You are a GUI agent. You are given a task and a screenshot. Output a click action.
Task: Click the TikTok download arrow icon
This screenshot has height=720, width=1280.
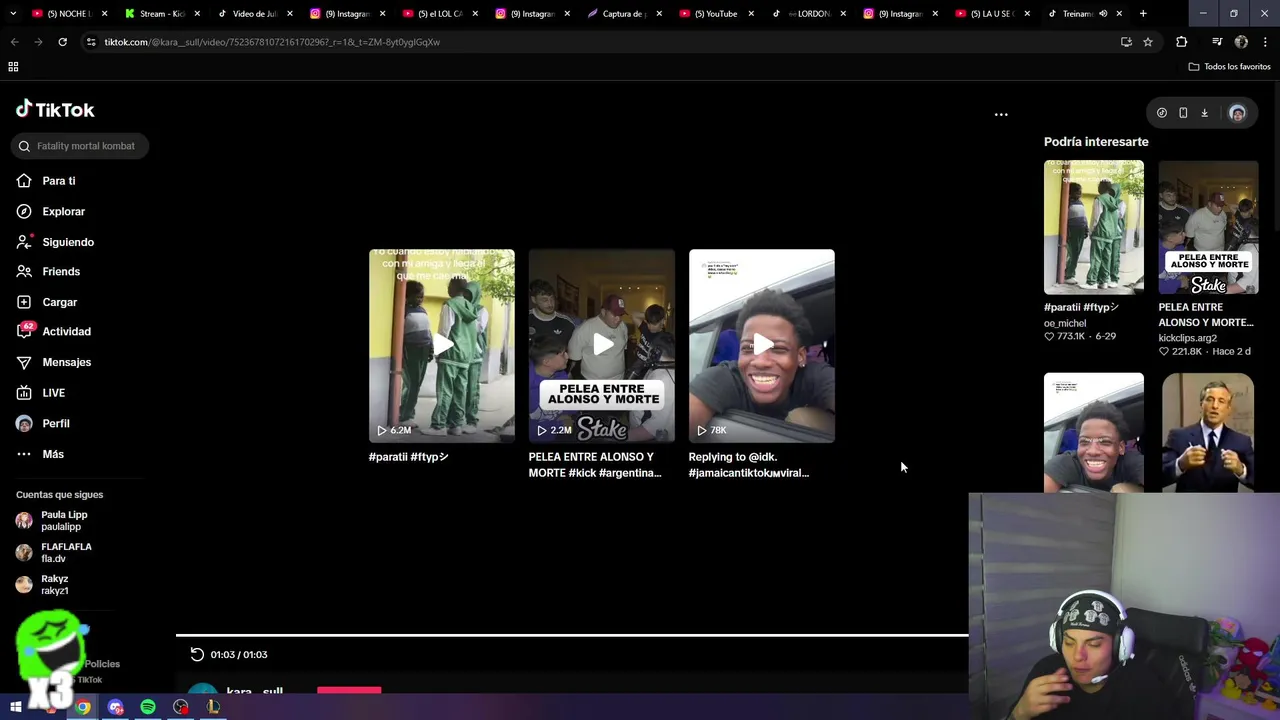1205,113
